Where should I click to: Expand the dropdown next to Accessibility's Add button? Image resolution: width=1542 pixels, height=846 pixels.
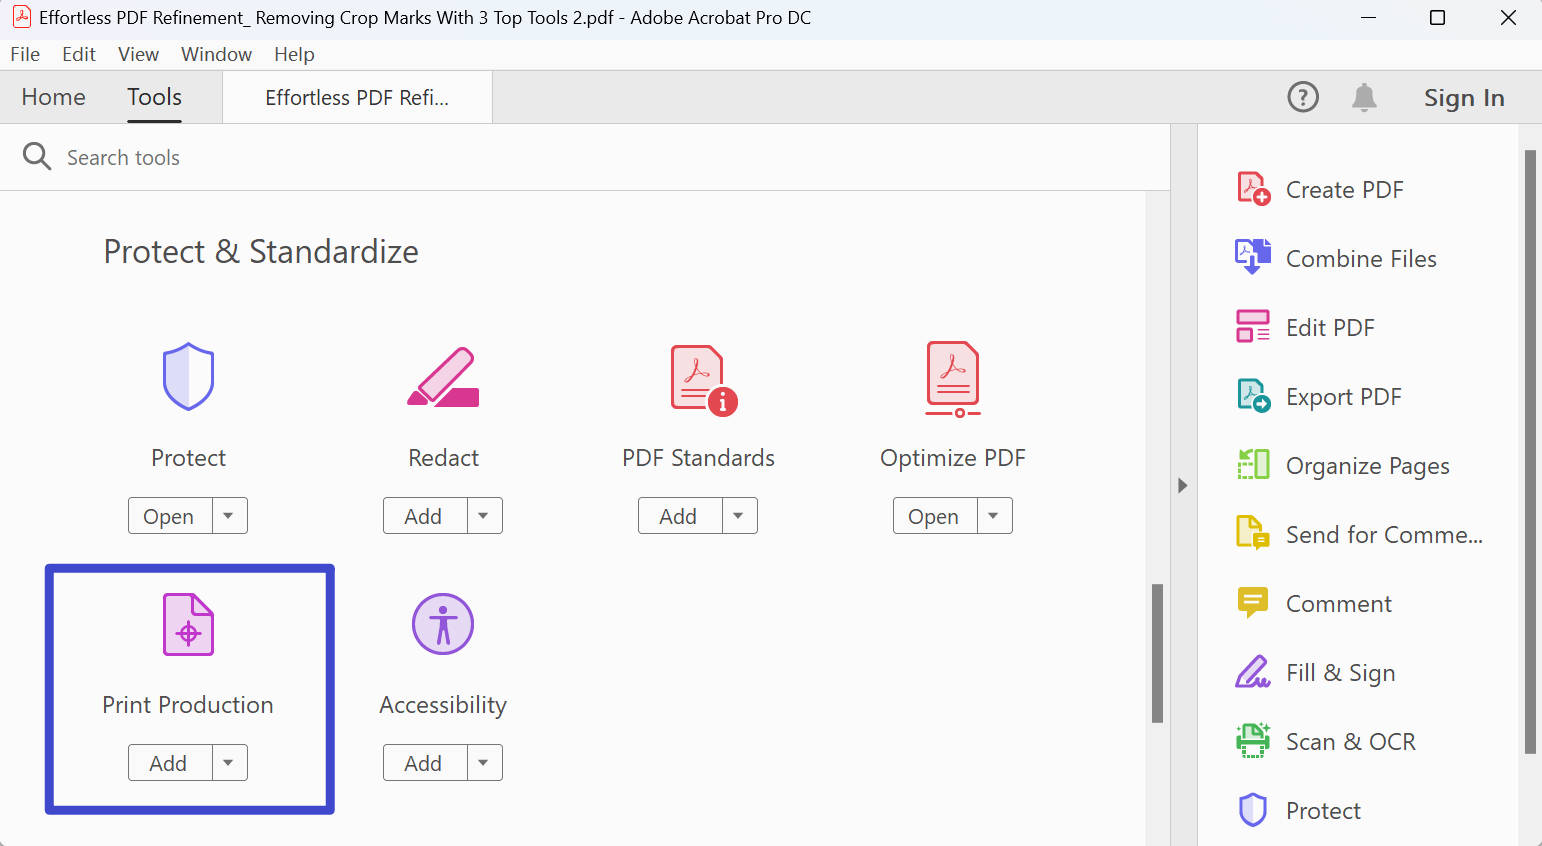point(484,762)
